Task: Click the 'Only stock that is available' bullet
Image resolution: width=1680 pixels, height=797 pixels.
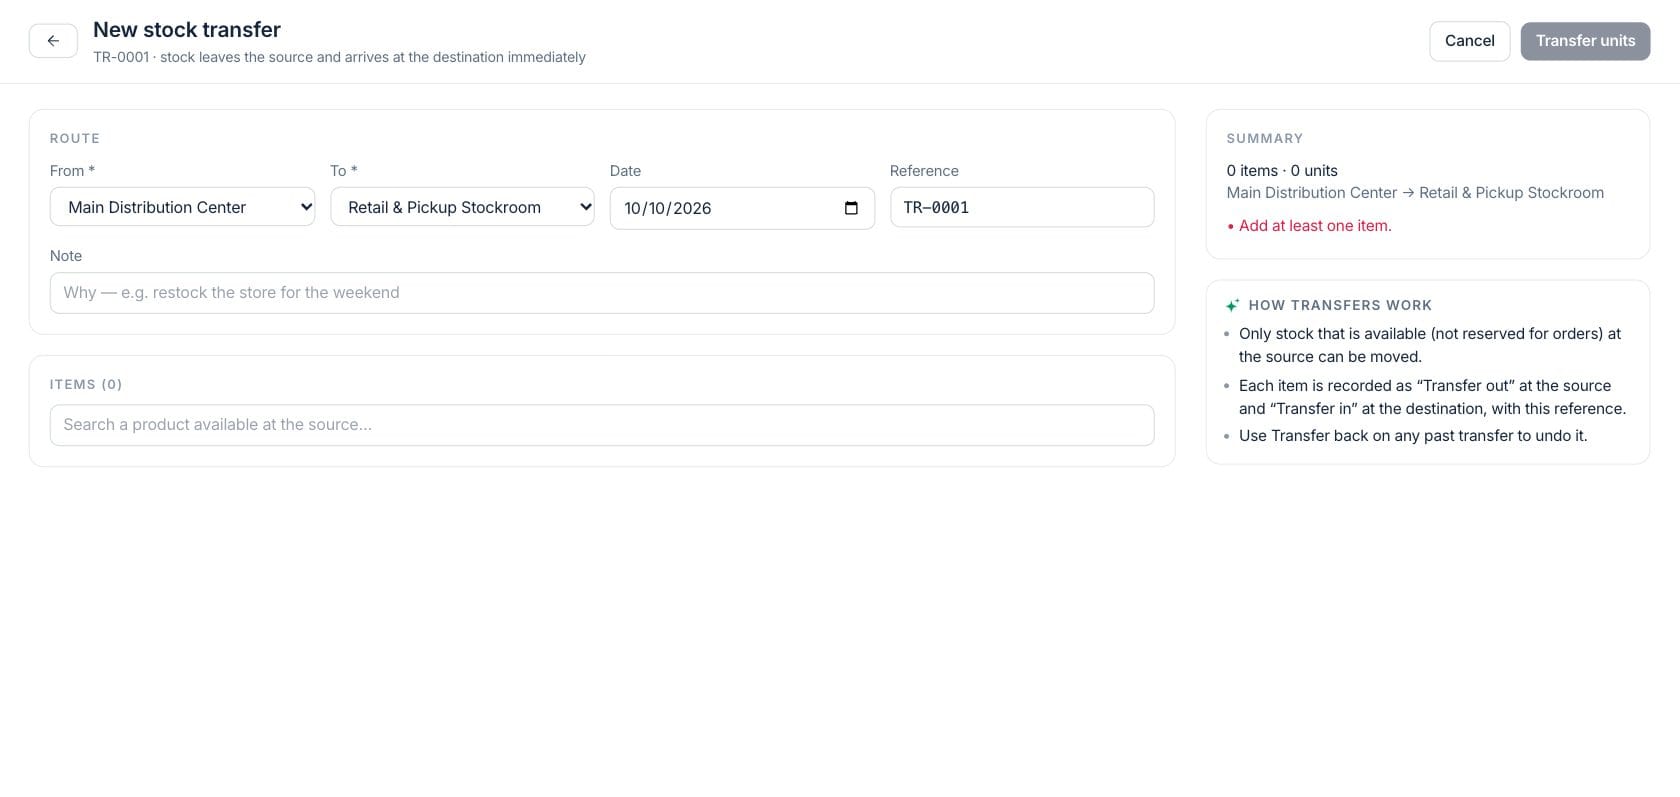Action: click(1430, 345)
